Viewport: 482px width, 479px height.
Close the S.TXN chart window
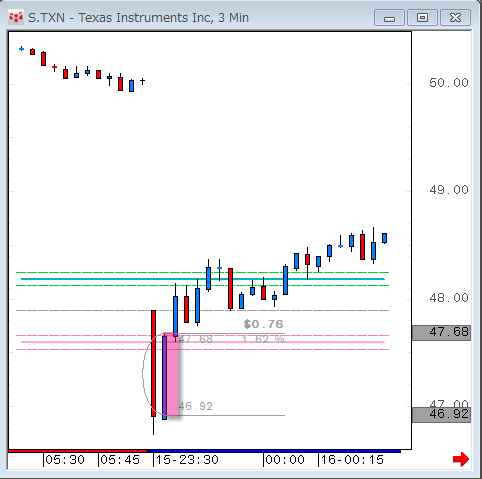pyautogui.click(x=455, y=18)
